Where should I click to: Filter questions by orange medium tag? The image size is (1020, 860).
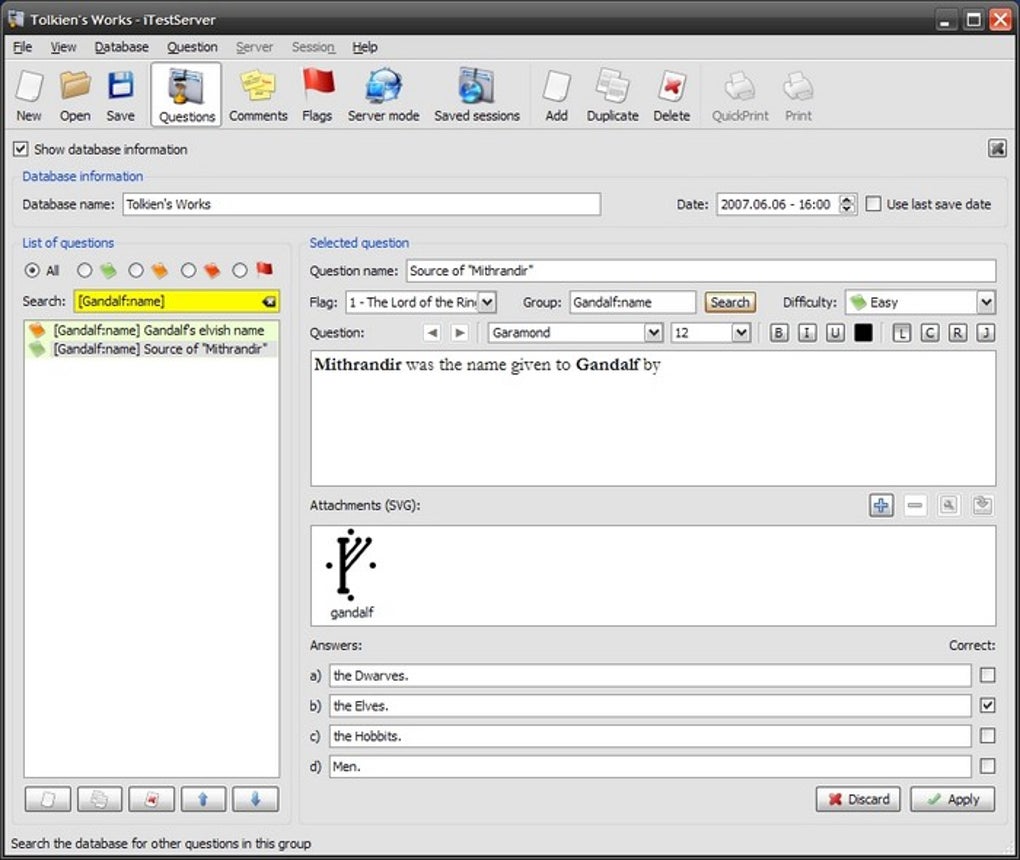pos(136,270)
